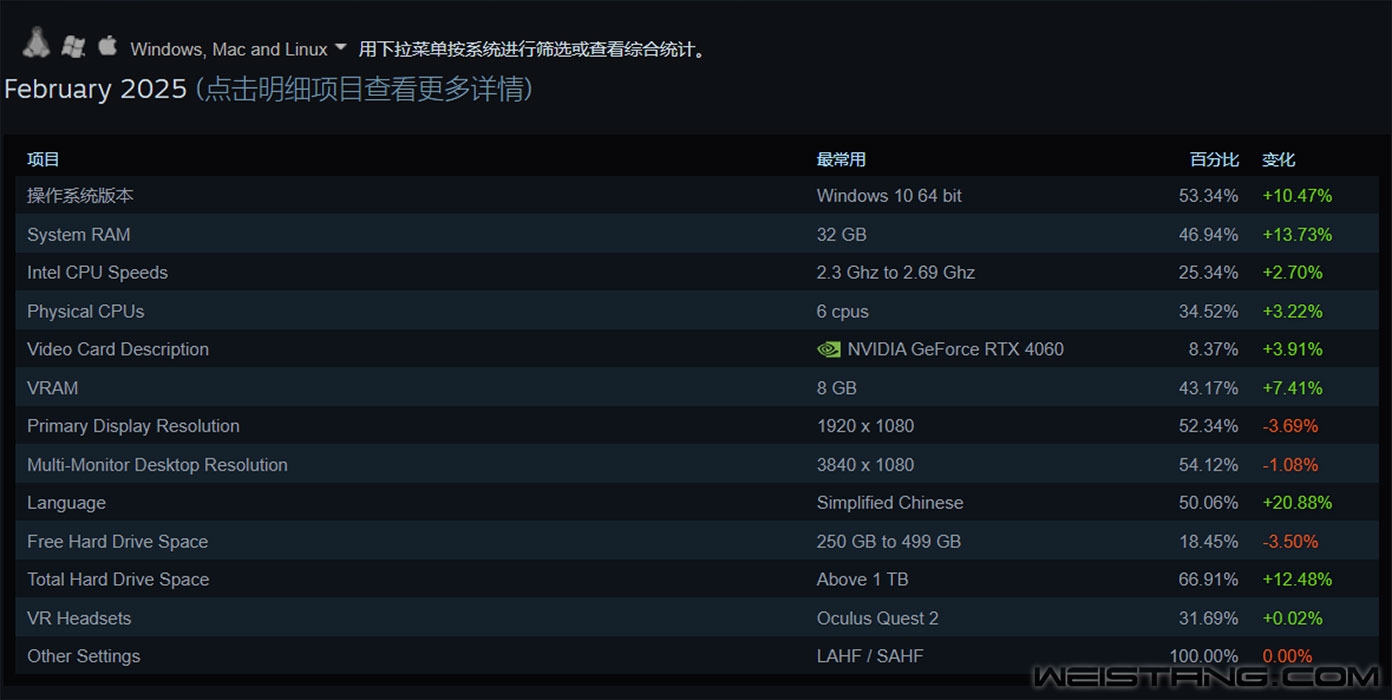
Task: Show VR Headsets breakdown
Action: pos(697,618)
